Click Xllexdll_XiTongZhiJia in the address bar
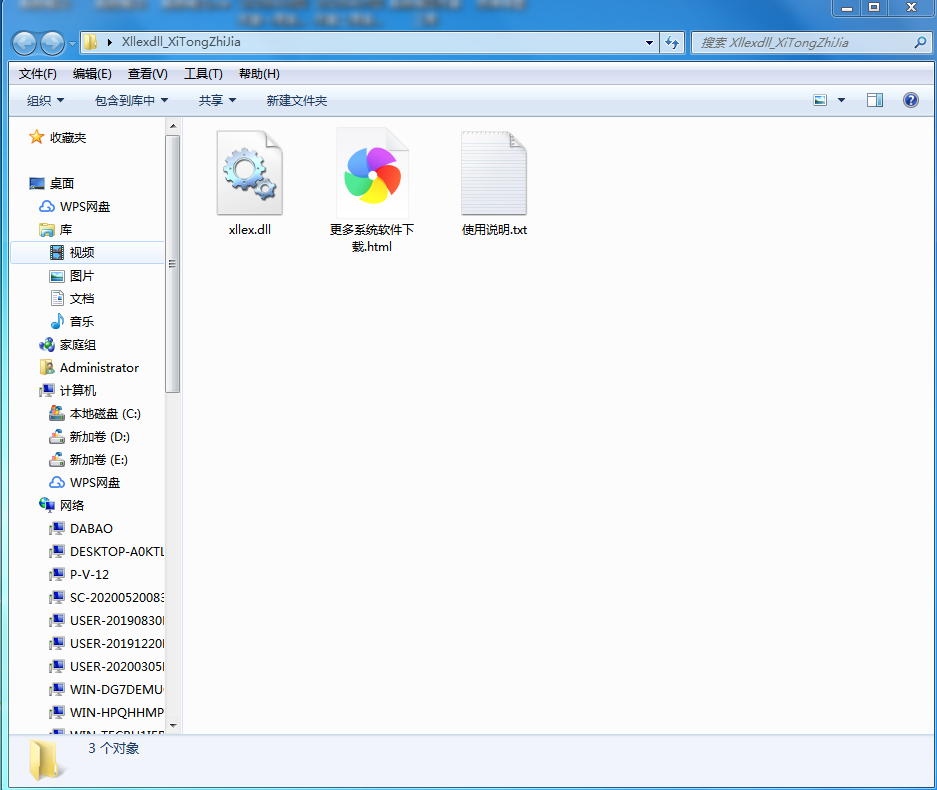The image size is (937, 790). 181,42
